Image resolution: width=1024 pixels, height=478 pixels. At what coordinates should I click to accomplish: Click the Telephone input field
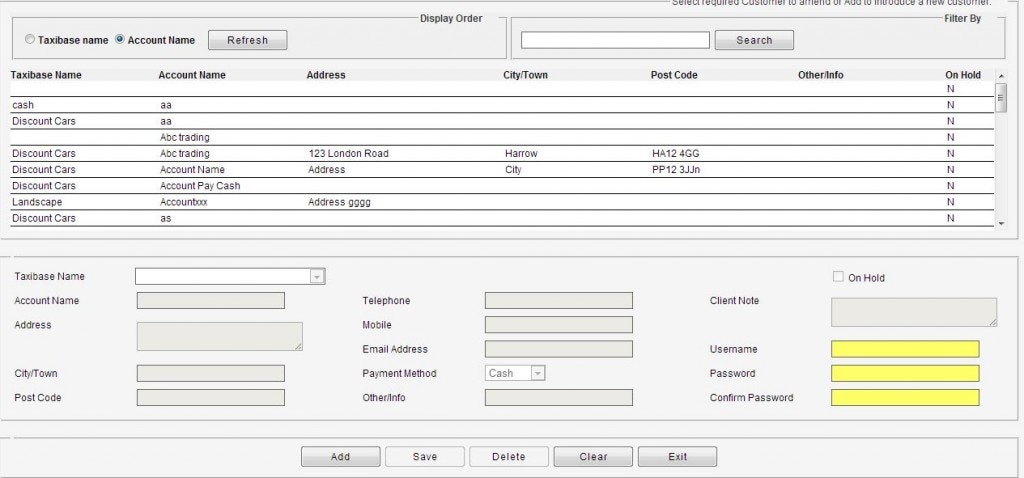(558, 300)
